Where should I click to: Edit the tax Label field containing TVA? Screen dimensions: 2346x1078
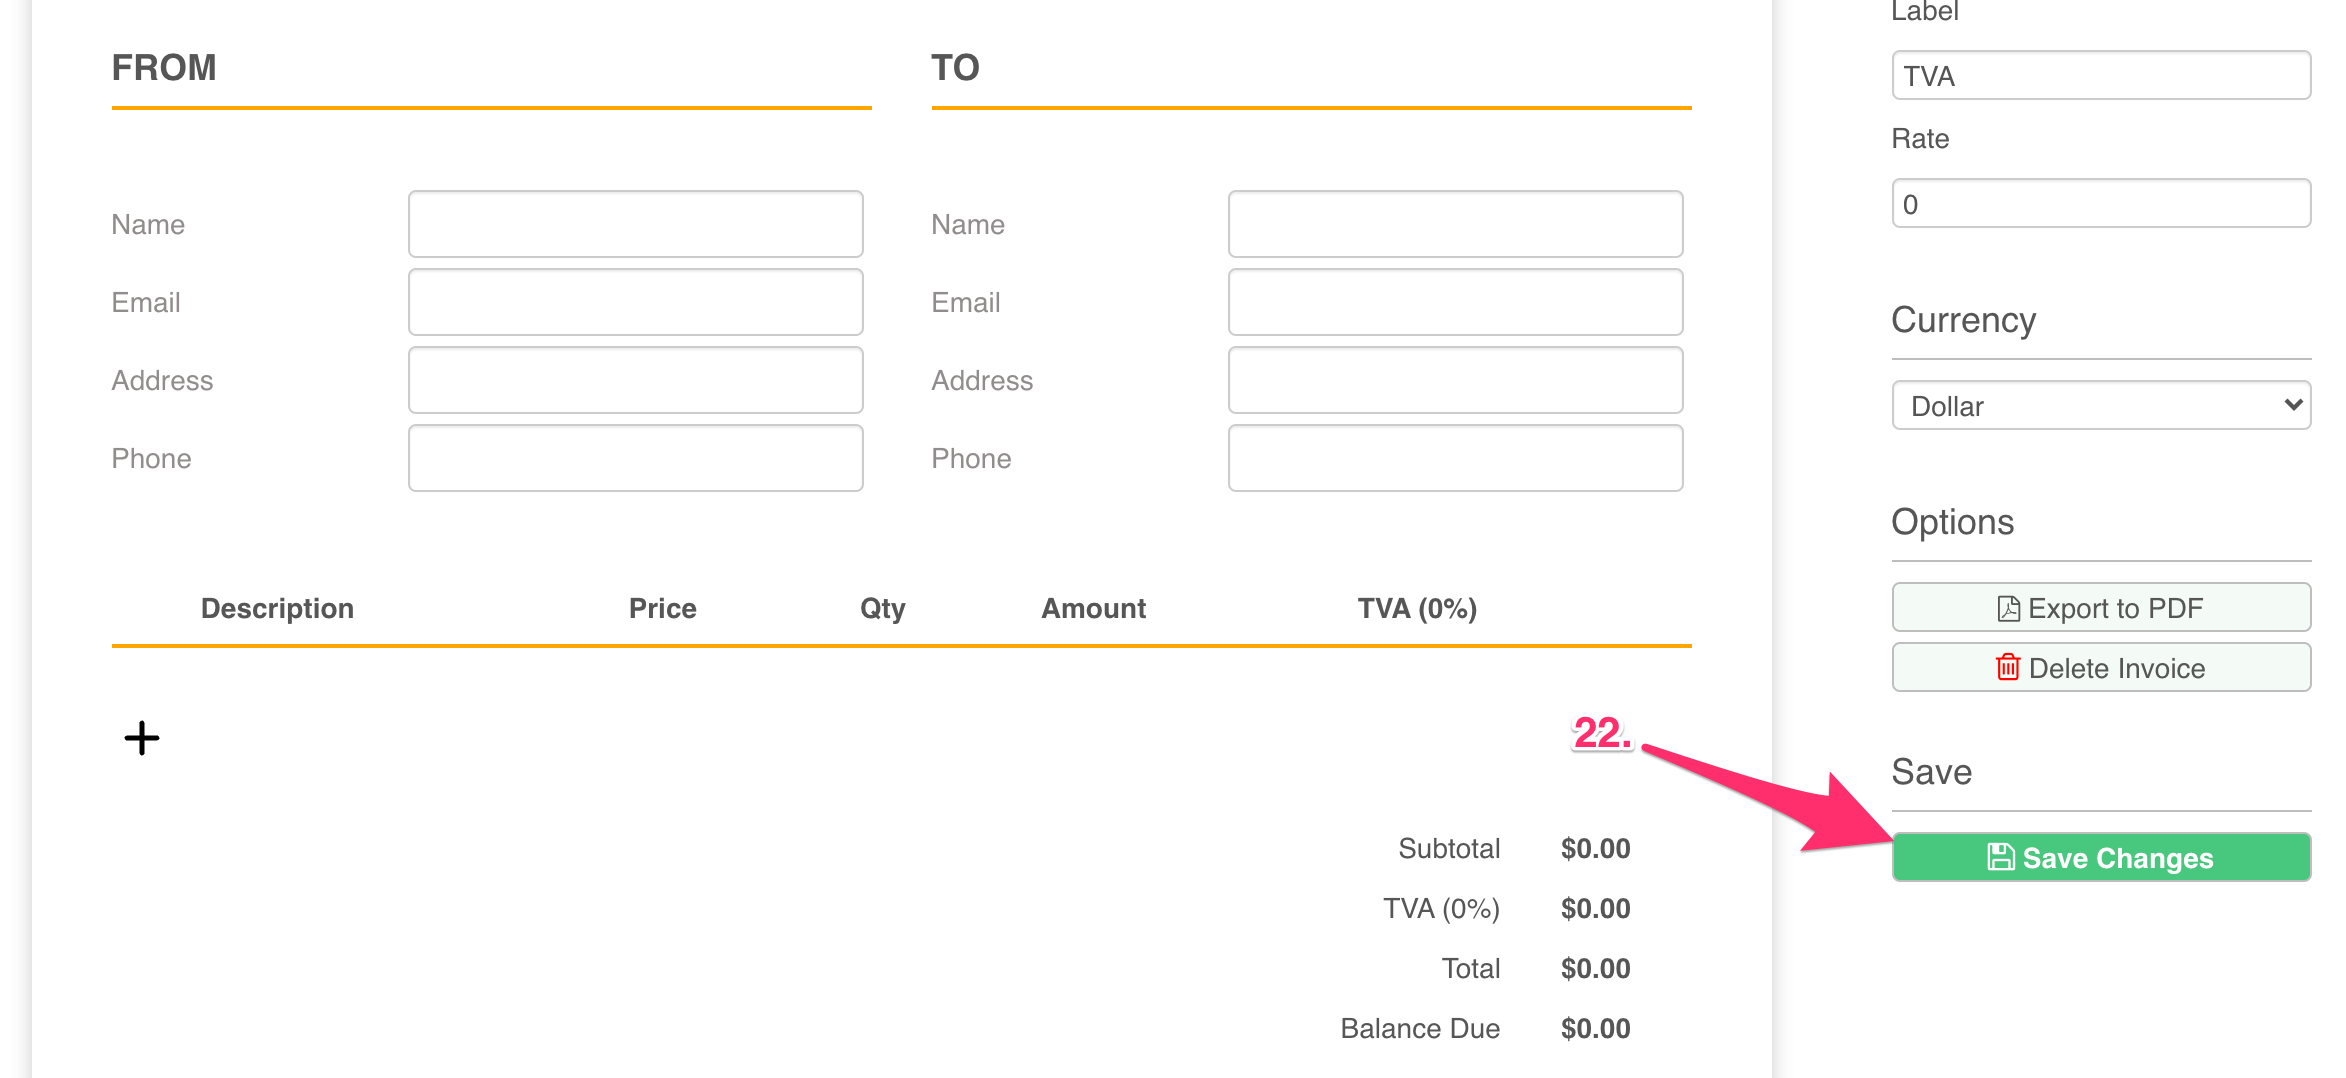[x=2101, y=76]
